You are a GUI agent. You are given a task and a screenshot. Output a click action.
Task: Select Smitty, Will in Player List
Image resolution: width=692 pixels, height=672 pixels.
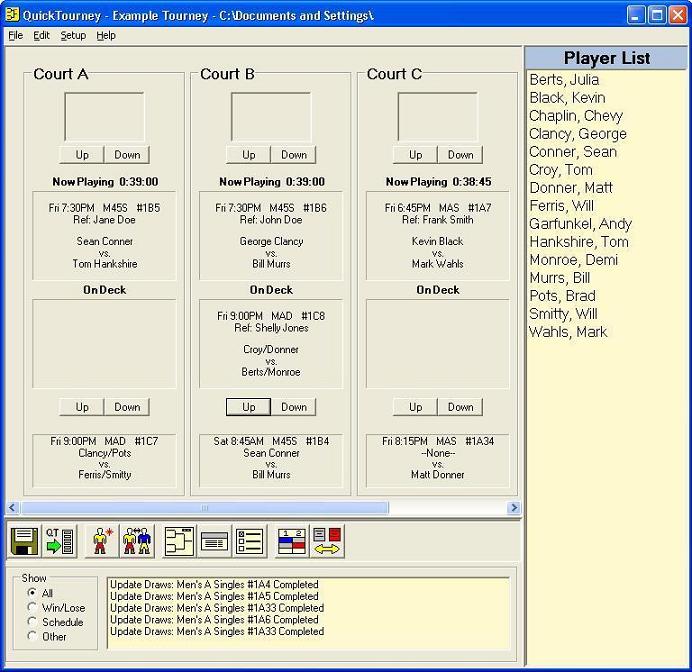563,314
